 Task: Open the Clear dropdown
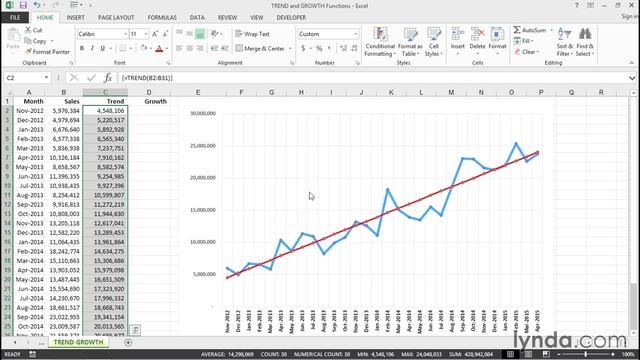(x=526, y=52)
